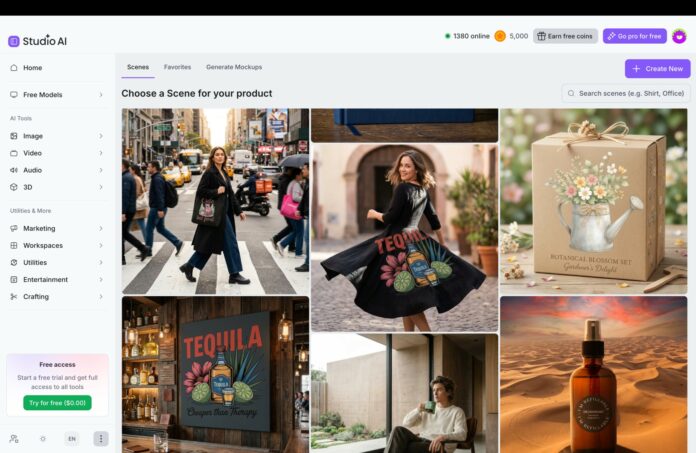Image resolution: width=696 pixels, height=453 pixels.
Task: Click Go pro for free button
Action: point(635,36)
